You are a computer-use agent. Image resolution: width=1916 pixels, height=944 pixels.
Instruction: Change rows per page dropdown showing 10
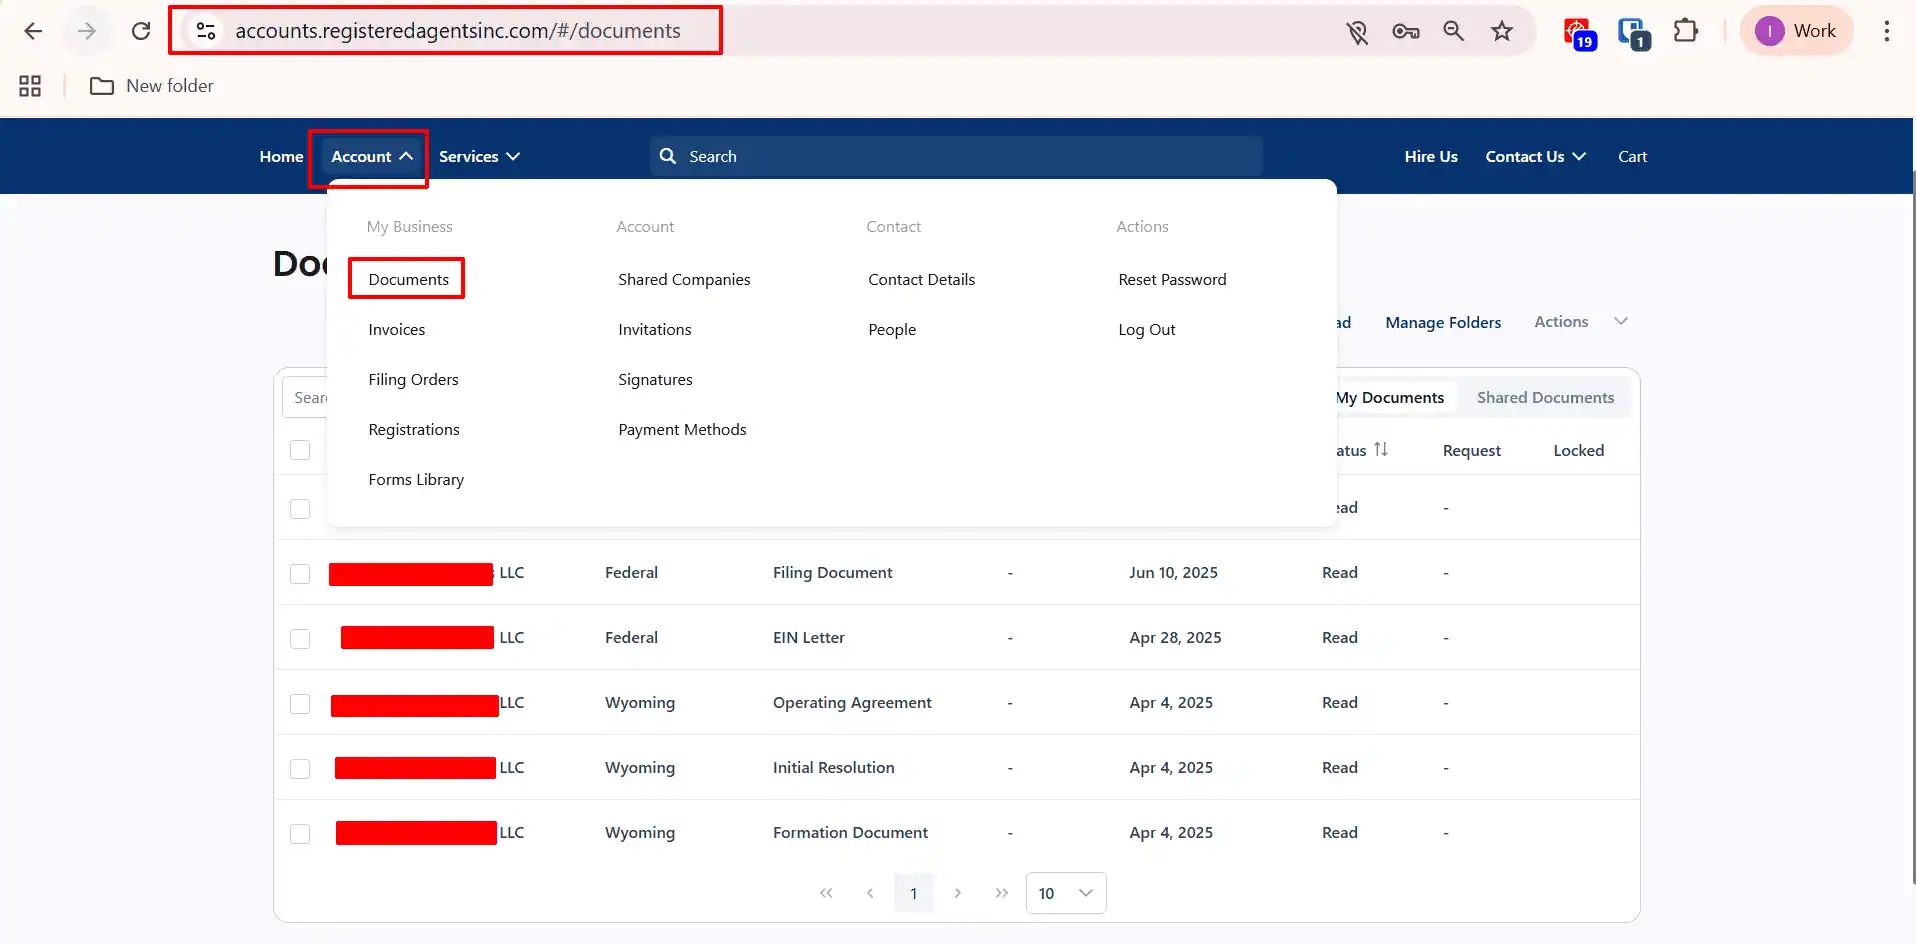coord(1065,893)
